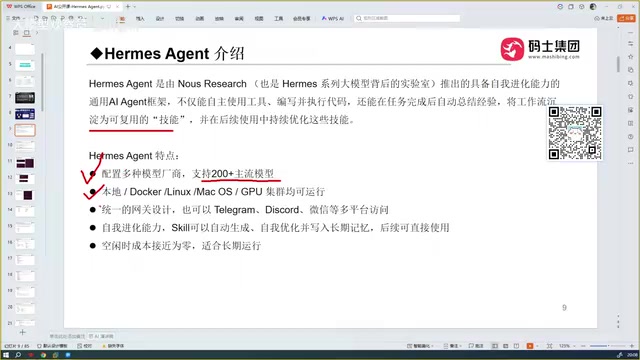
Task: Select slide 10 thumbnail
Action: pos(25,146)
